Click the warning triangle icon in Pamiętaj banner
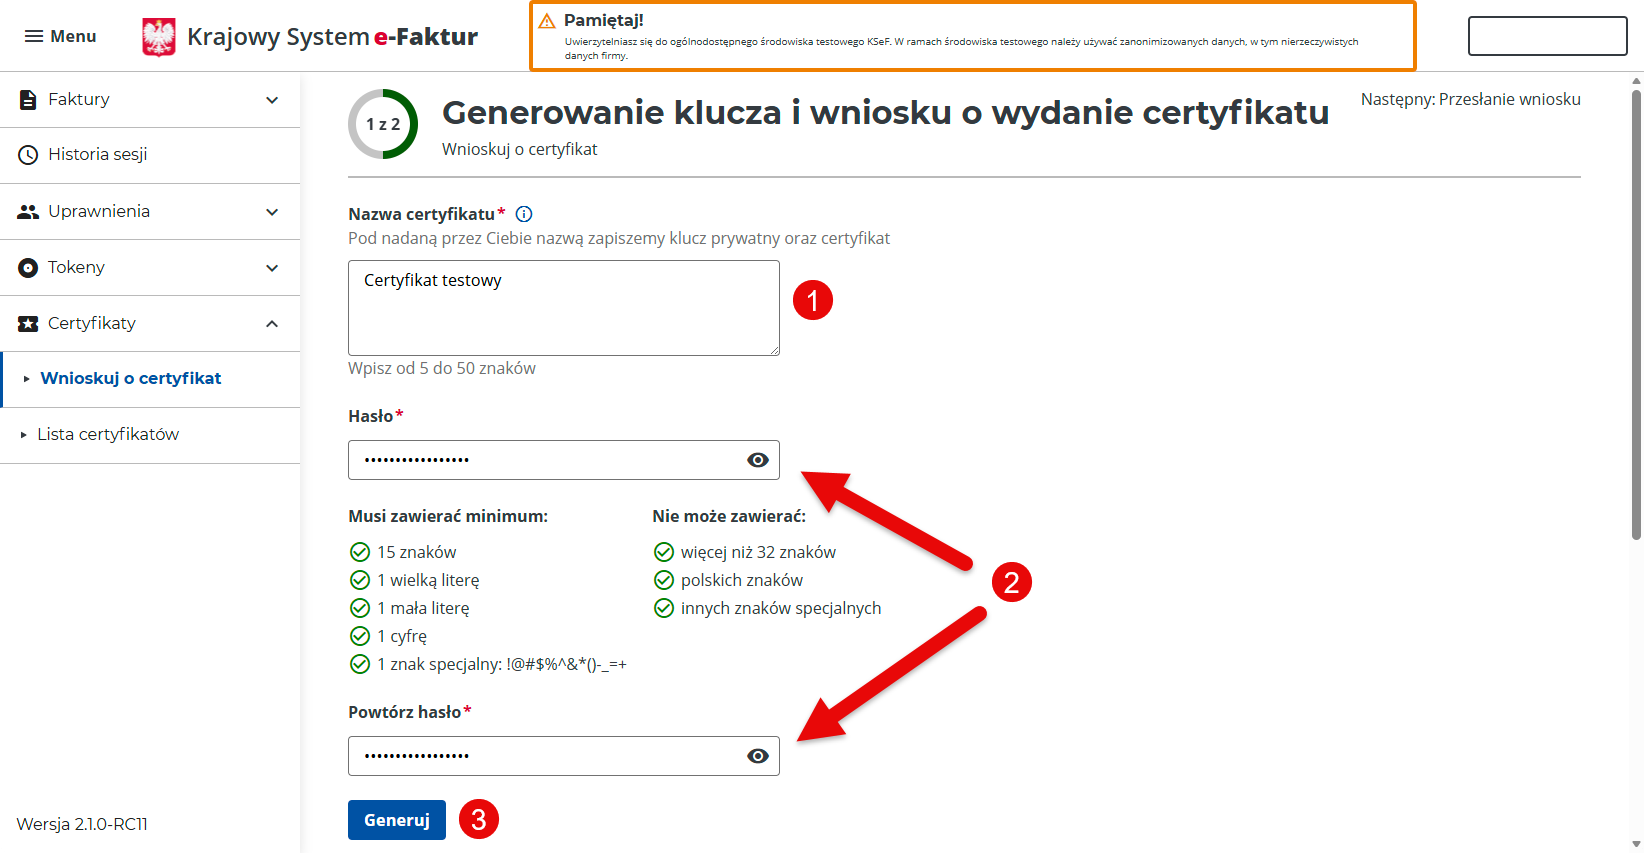The height and width of the screenshot is (853, 1644). 547,21
